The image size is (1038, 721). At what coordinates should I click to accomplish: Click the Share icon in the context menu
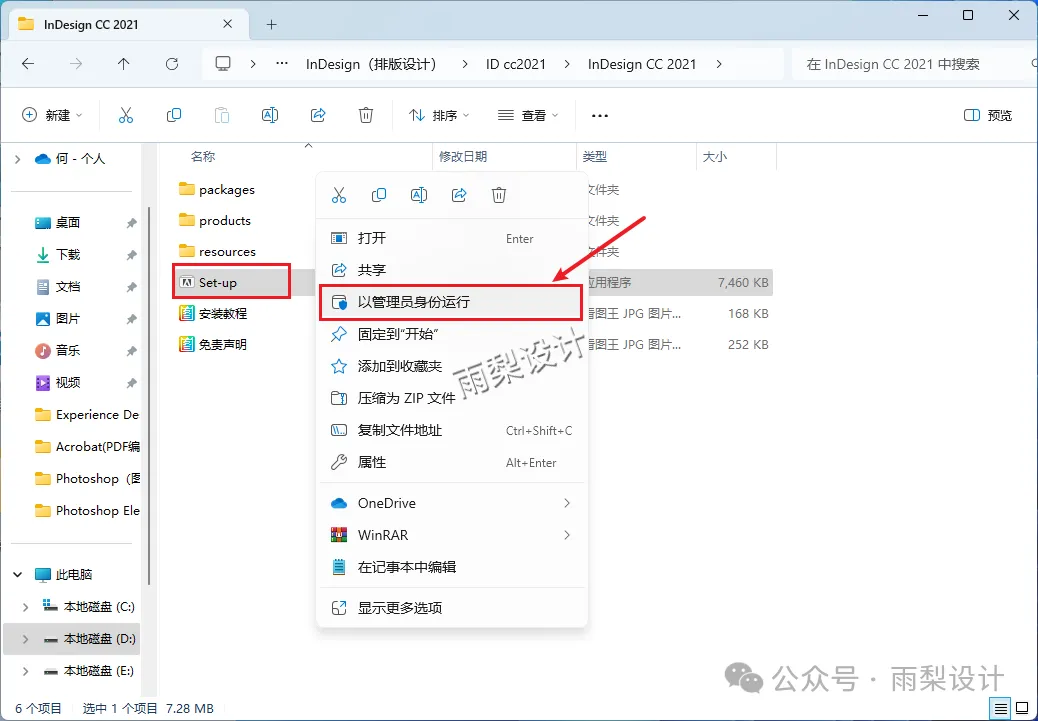(459, 195)
